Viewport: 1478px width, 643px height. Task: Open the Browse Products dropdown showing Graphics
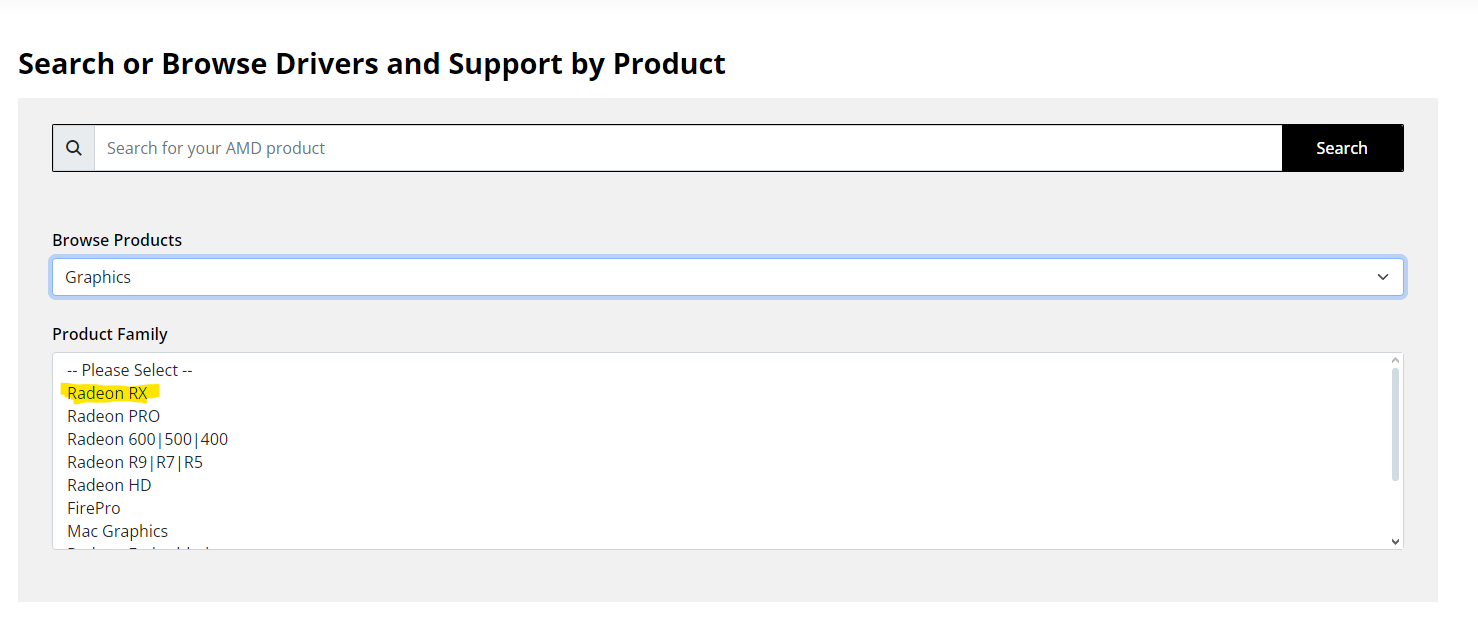point(727,277)
